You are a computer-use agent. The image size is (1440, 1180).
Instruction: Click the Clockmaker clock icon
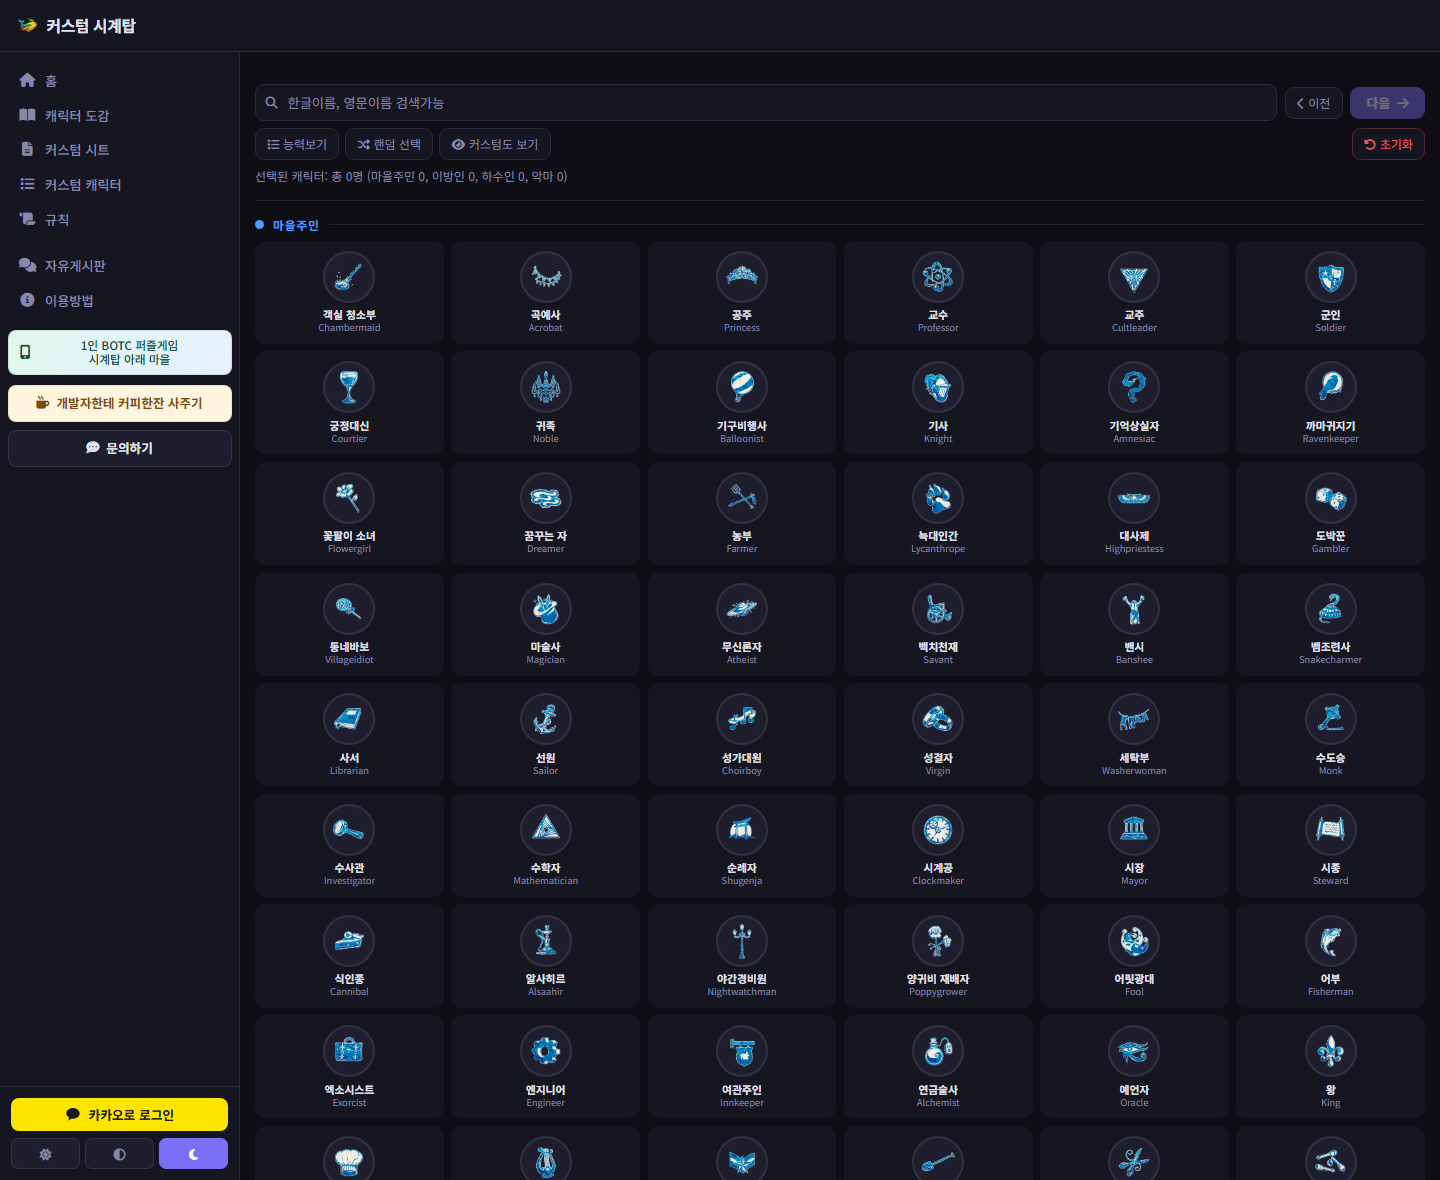tap(938, 830)
